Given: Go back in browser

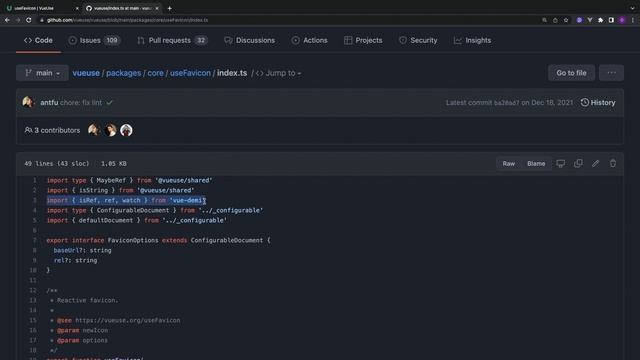Looking at the screenshot, I should [x=7, y=20].
